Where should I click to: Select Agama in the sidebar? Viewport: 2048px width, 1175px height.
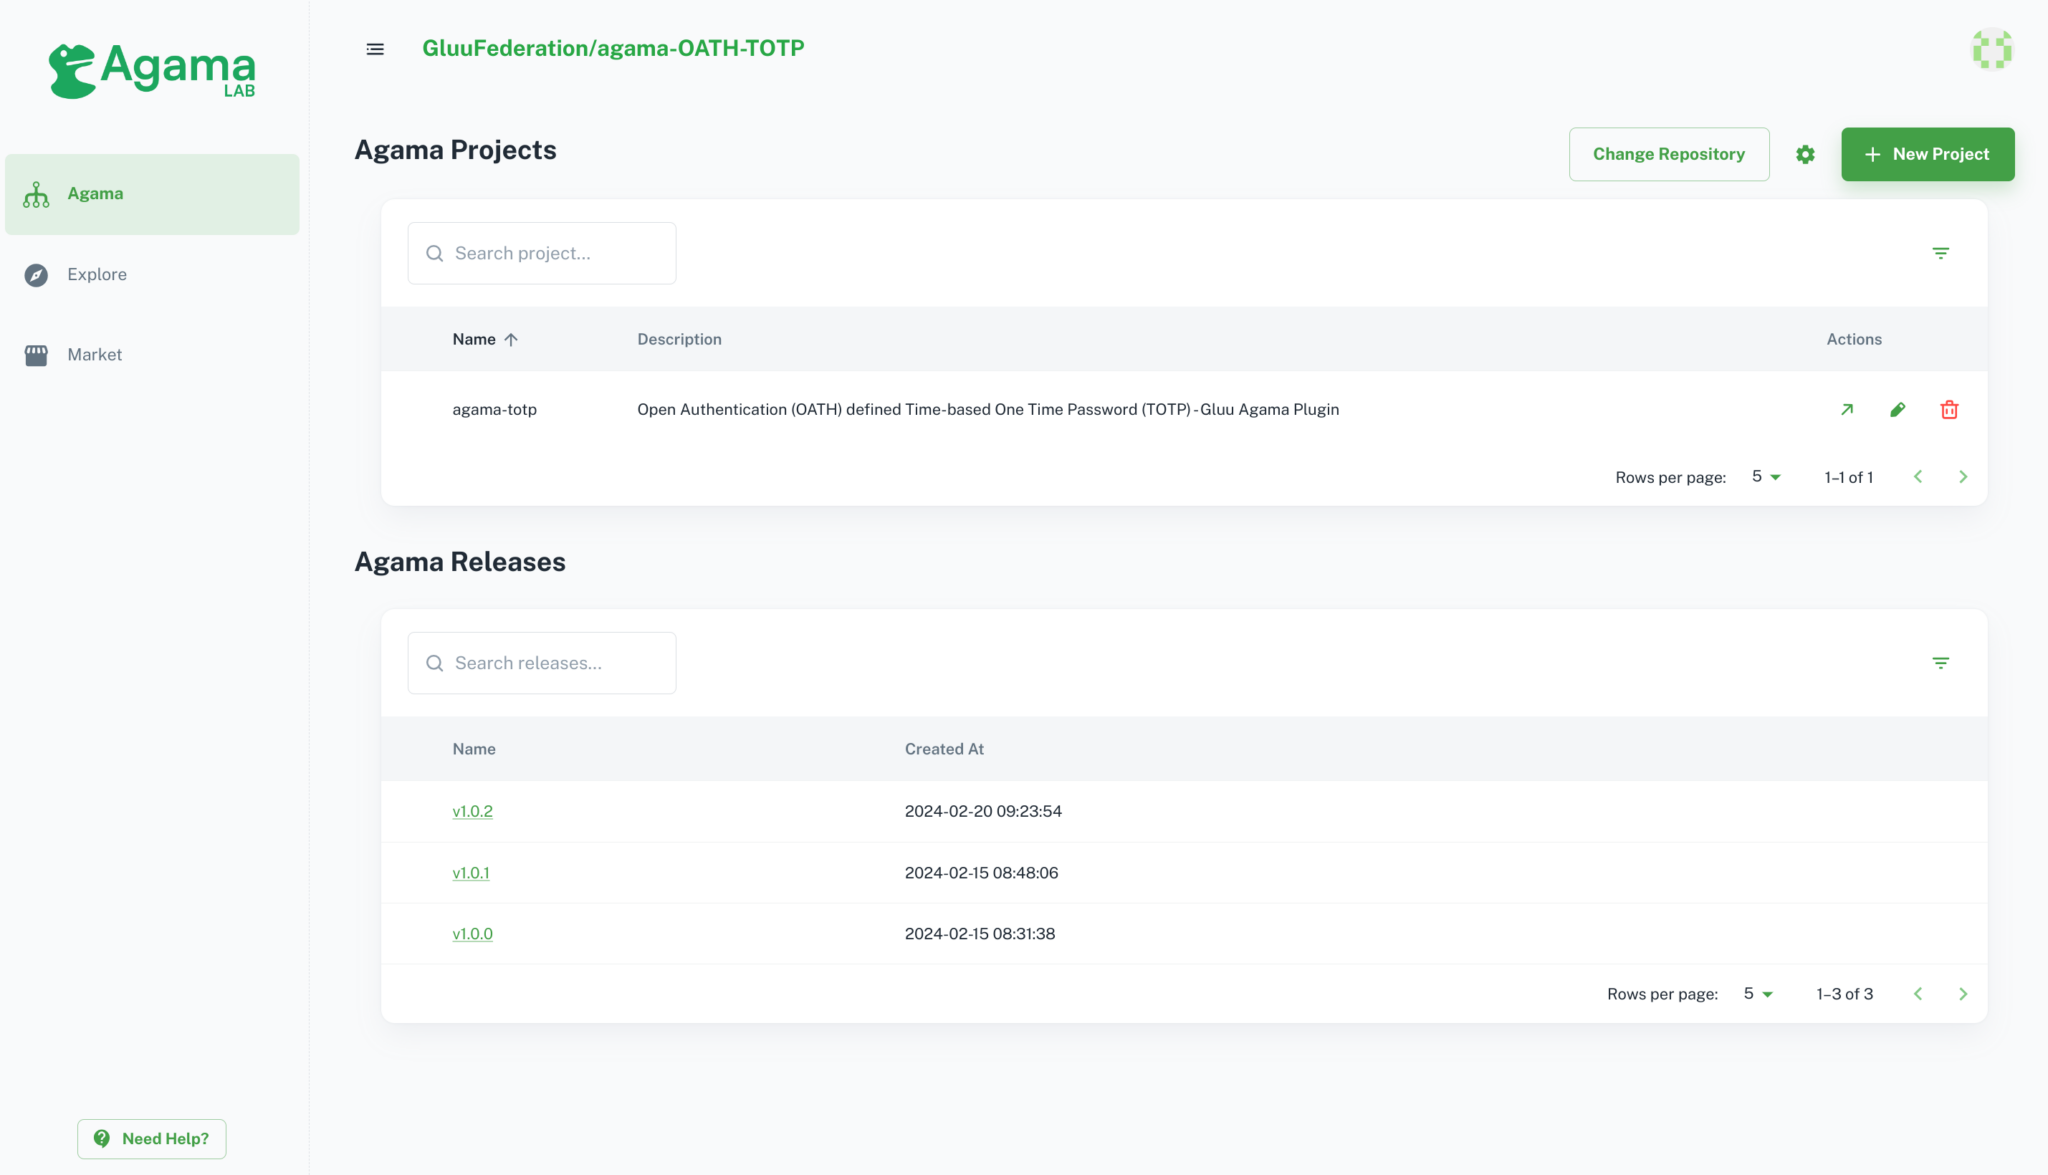tap(152, 194)
